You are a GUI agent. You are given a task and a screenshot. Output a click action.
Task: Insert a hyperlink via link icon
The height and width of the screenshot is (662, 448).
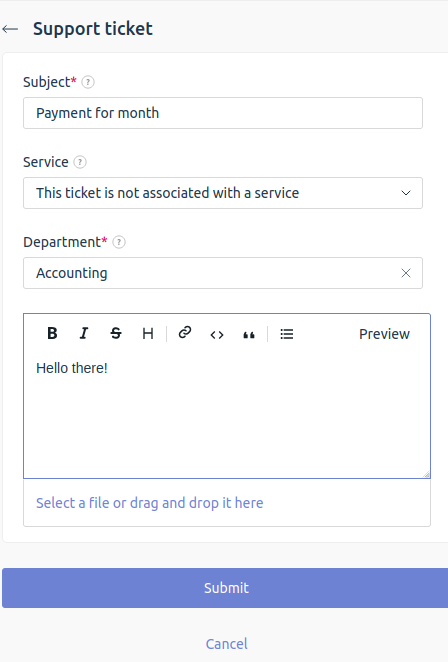click(x=185, y=333)
